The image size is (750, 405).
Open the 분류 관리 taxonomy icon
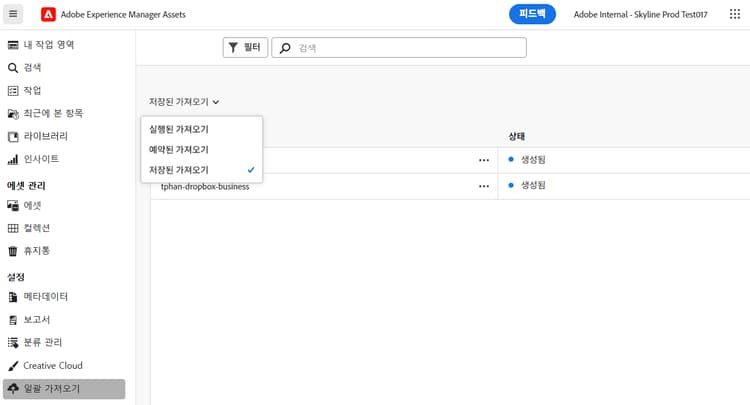point(13,342)
